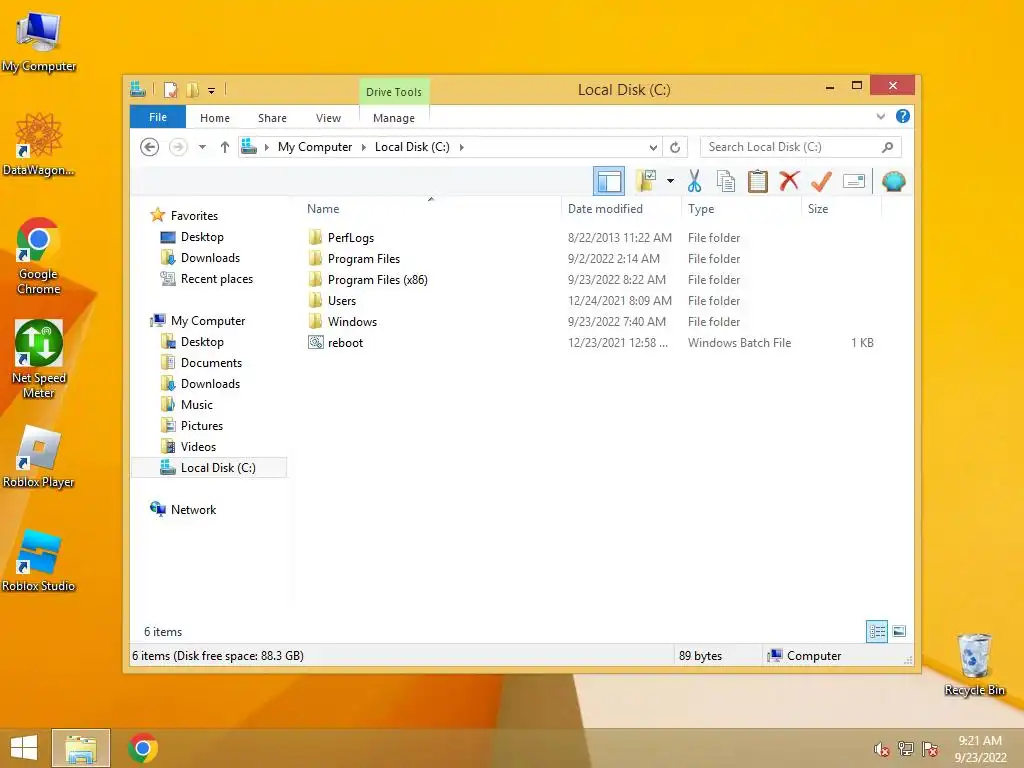Click the orange checkmark Properties icon

click(821, 181)
